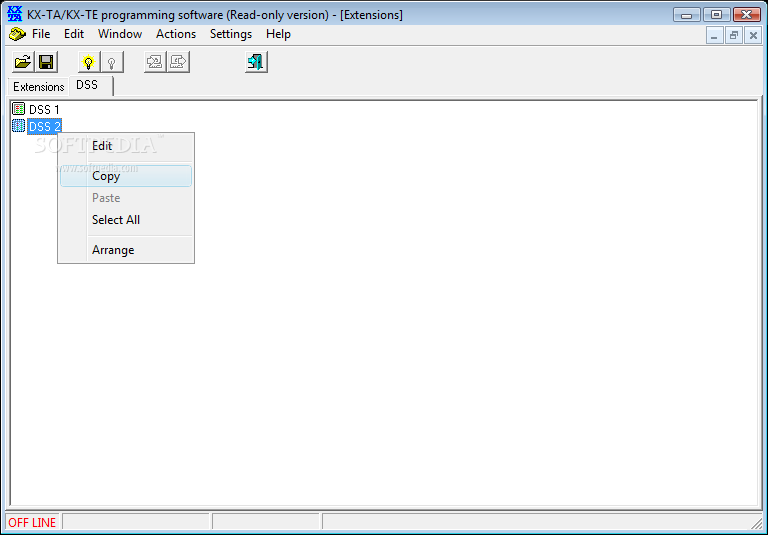Click the OFF LINE status indicator
Viewport: 768px width, 535px height.
point(32,523)
